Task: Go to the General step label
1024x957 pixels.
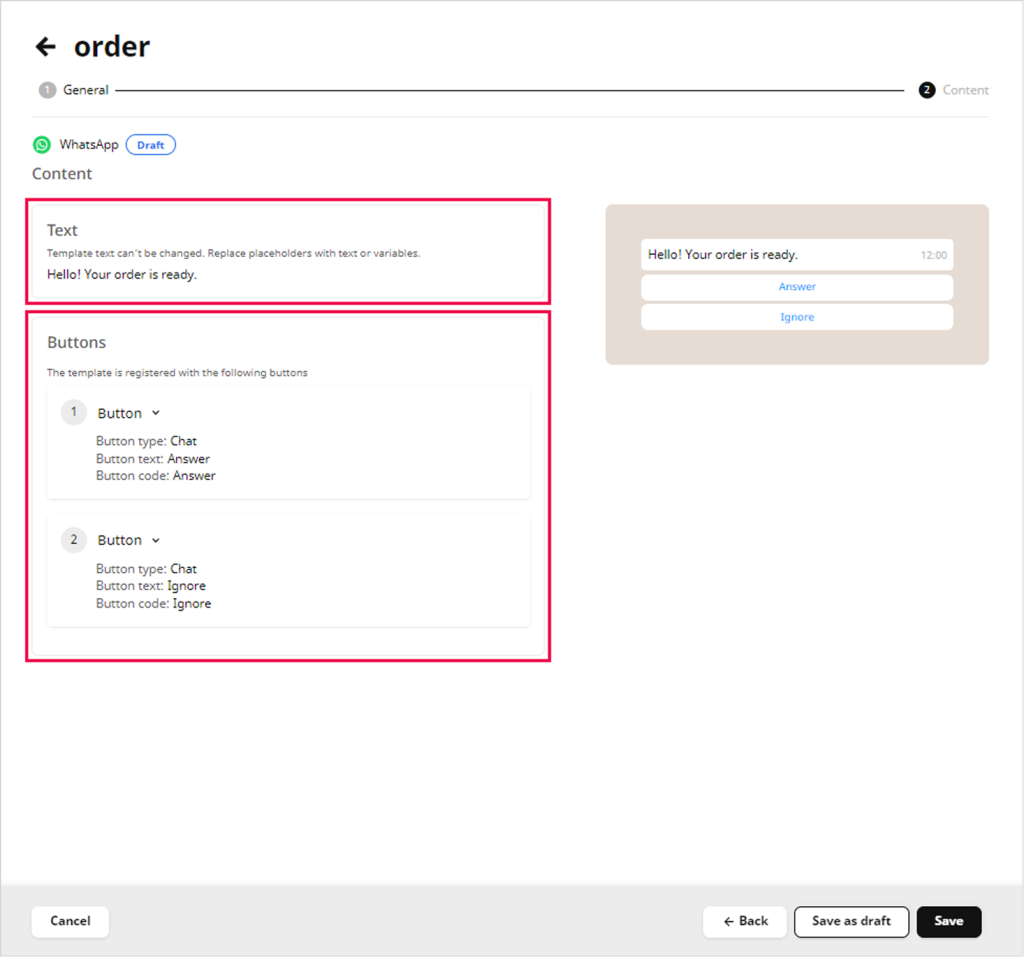Action: (86, 90)
